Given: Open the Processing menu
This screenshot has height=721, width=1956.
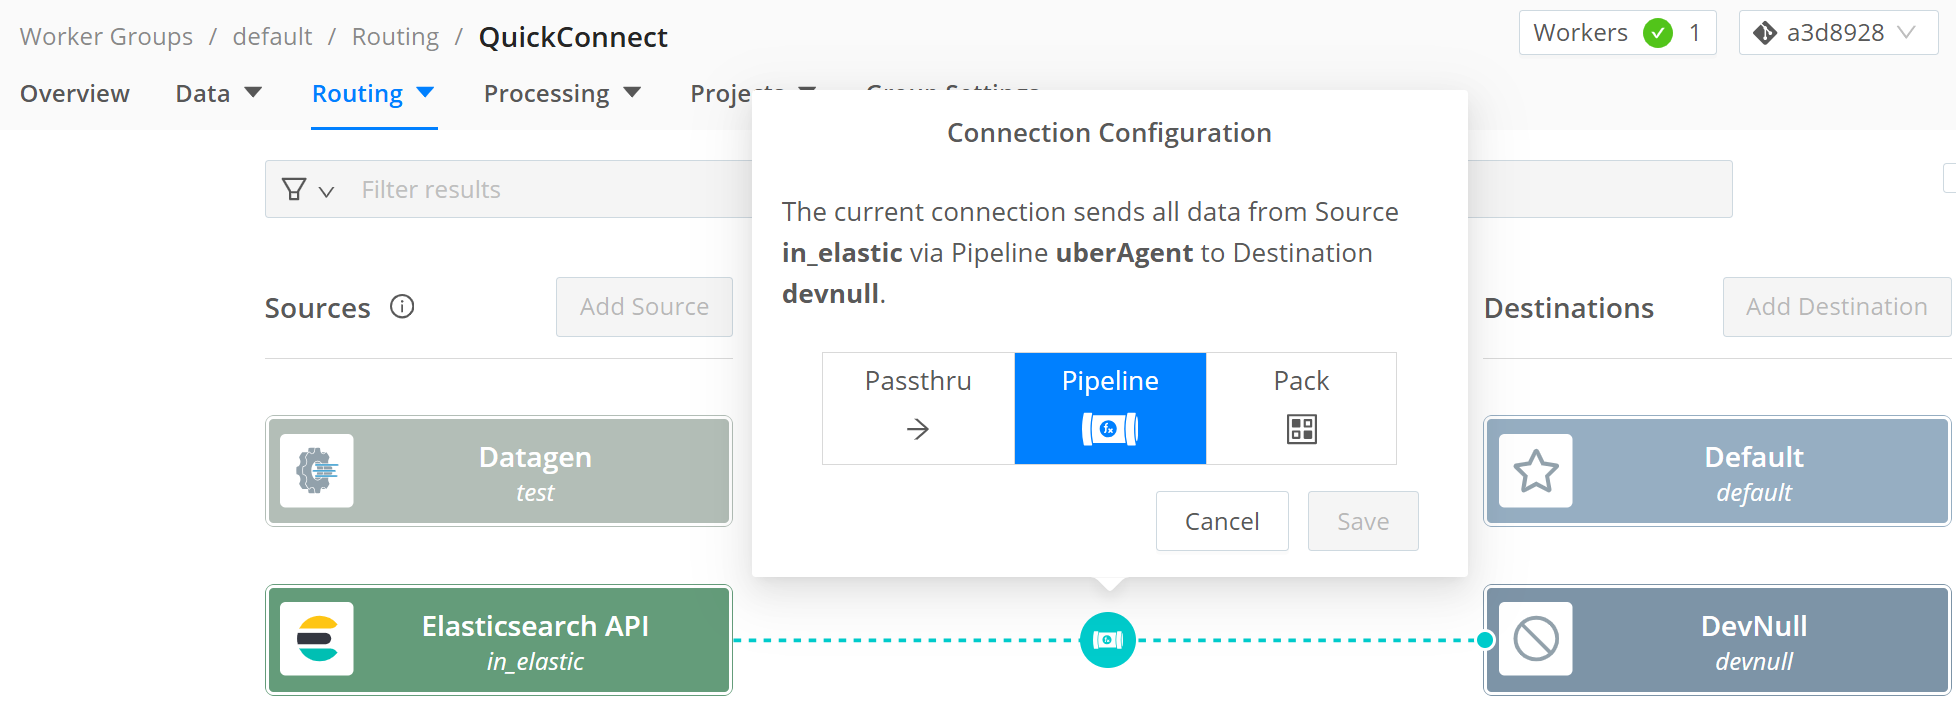Looking at the screenshot, I should [561, 93].
